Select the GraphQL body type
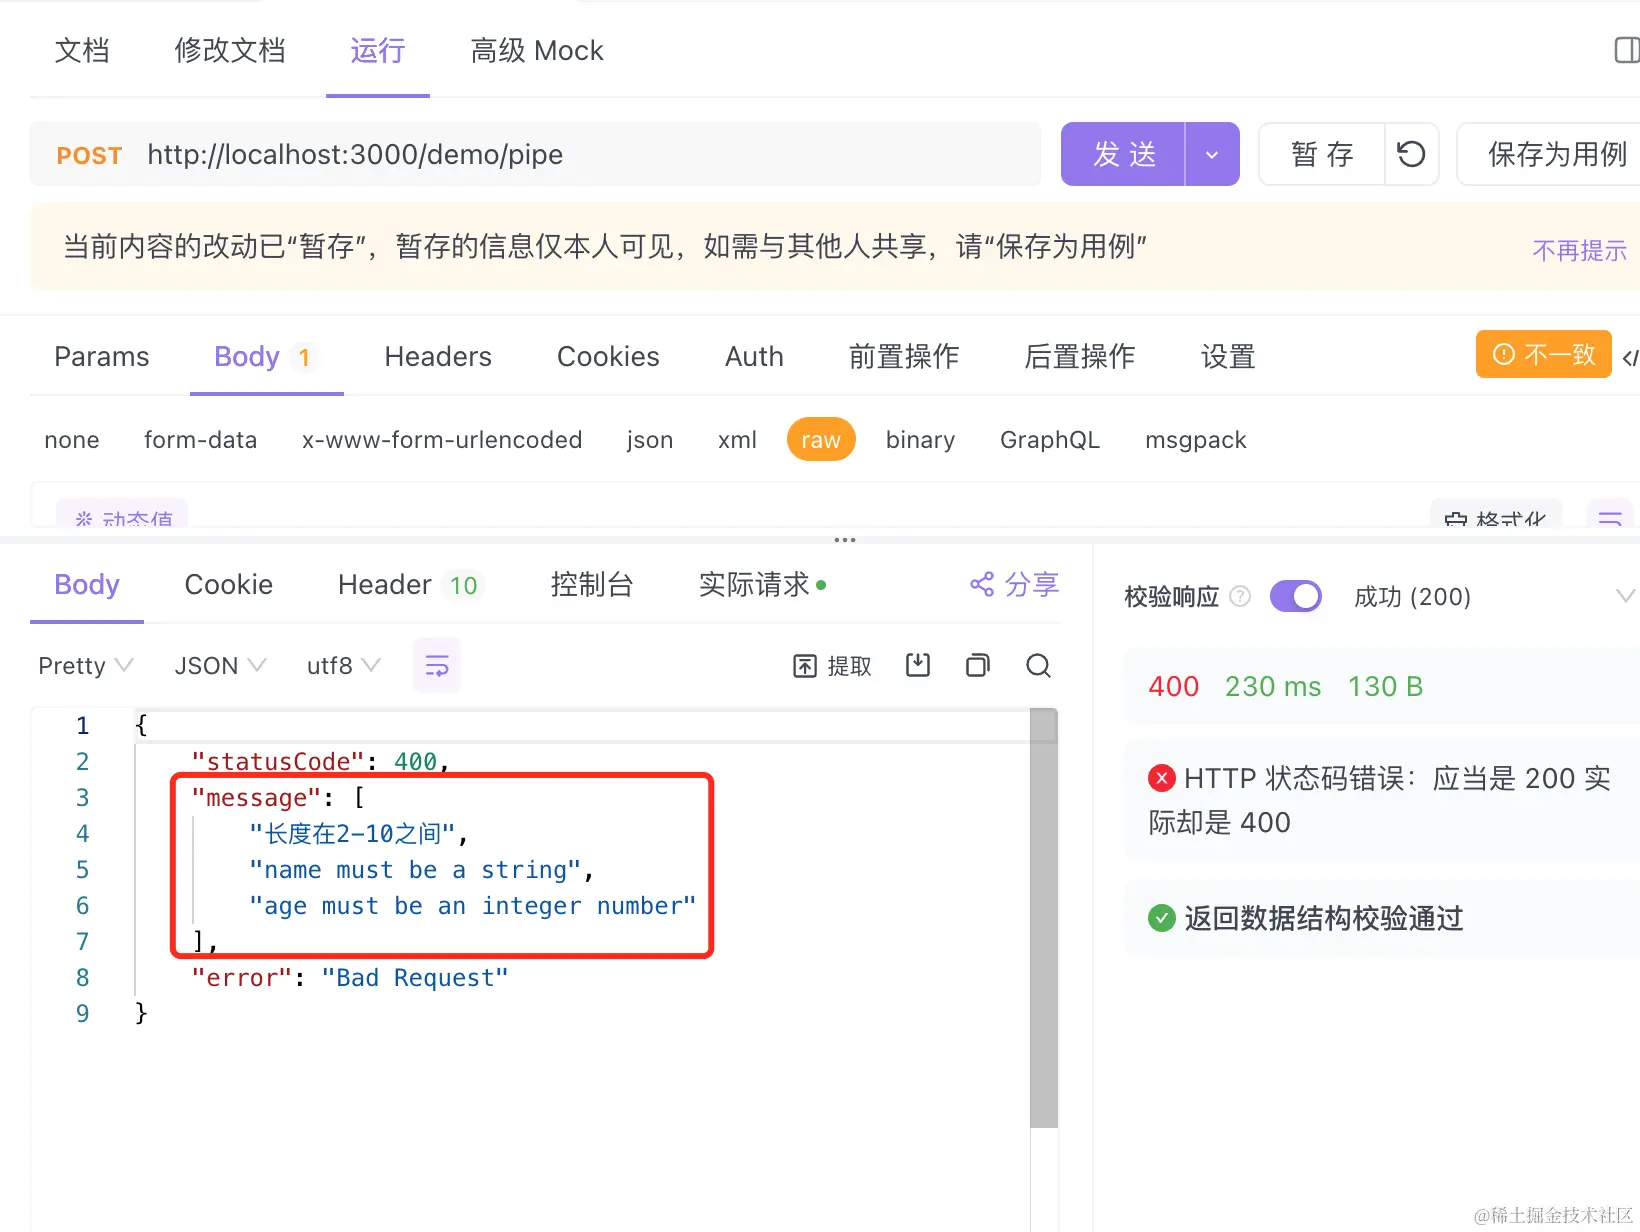1640x1232 pixels. (1050, 440)
